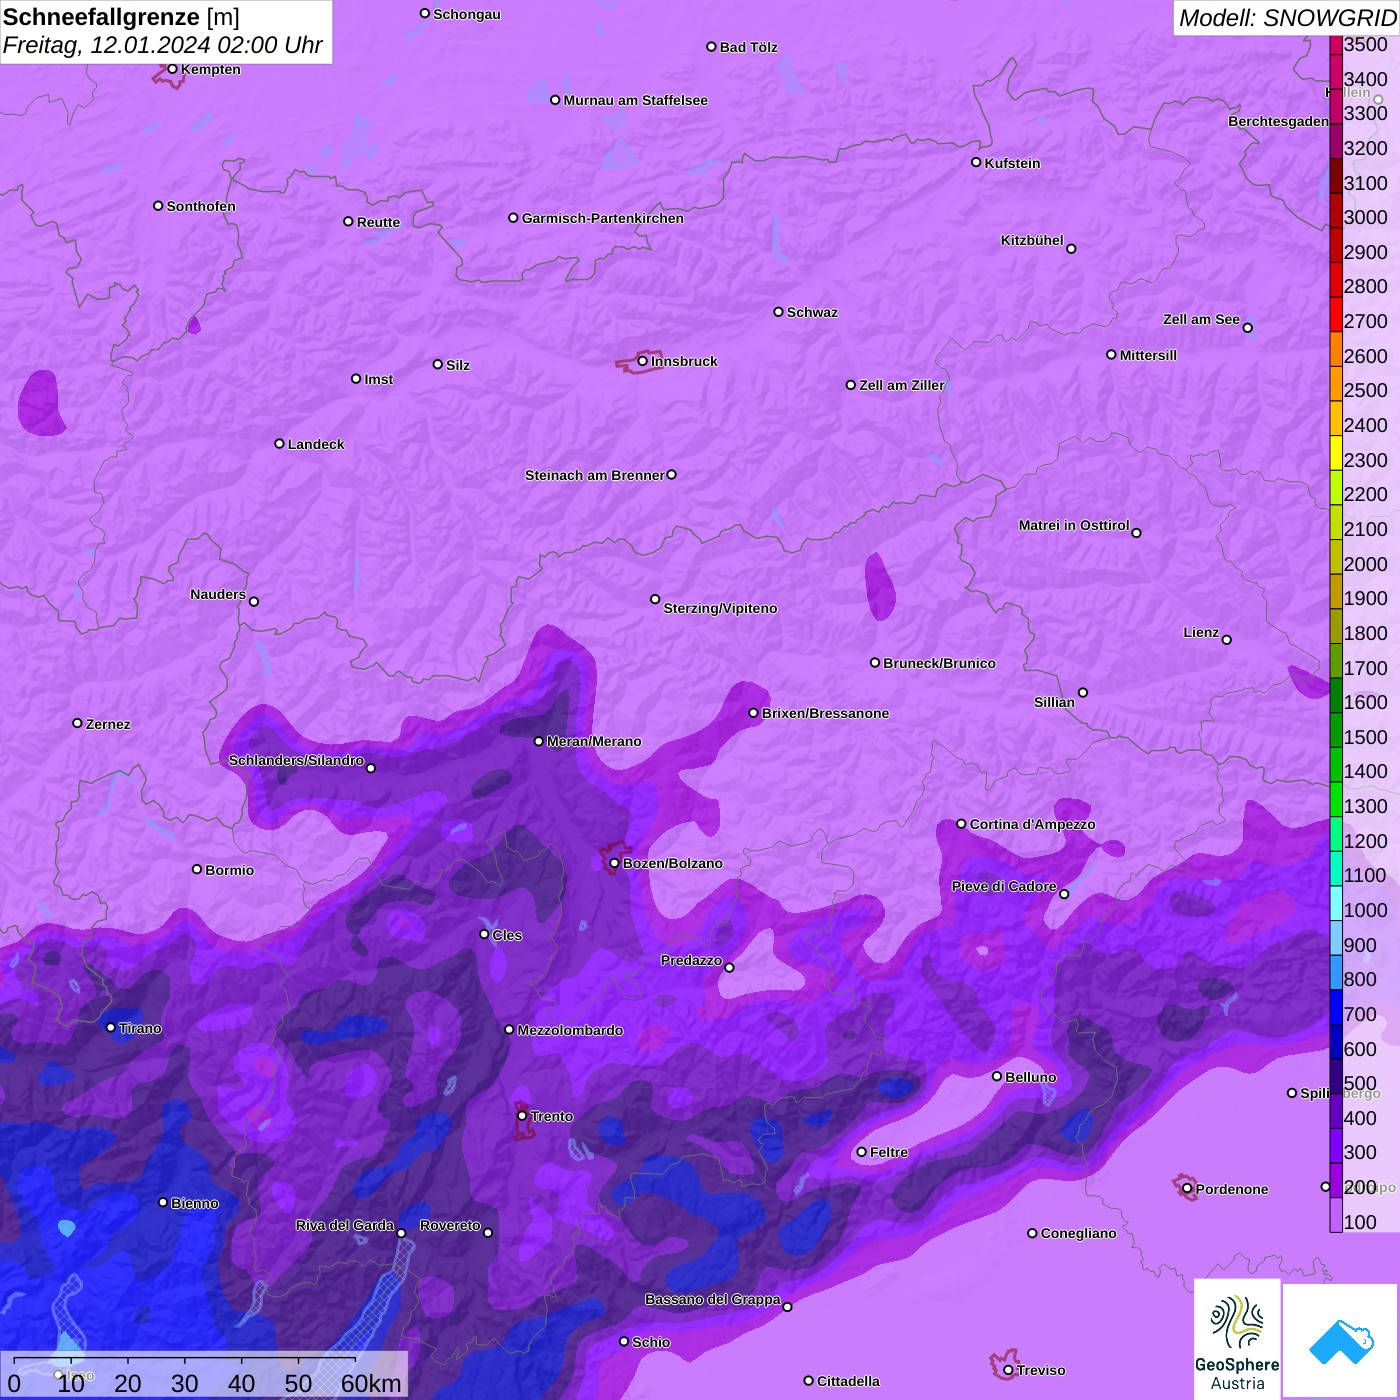The height and width of the screenshot is (1400, 1400).
Task: Select the Brixen/Bressanone label
Action: click(x=825, y=713)
